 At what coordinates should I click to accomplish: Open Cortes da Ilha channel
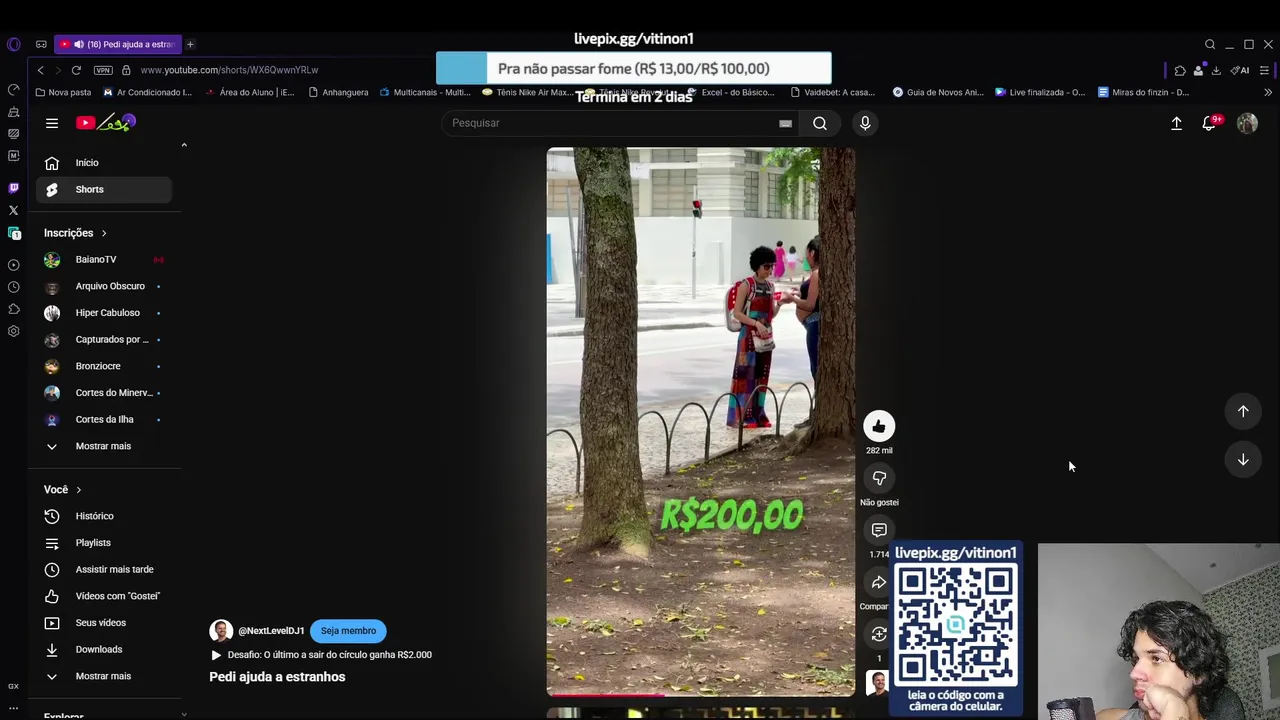point(104,420)
